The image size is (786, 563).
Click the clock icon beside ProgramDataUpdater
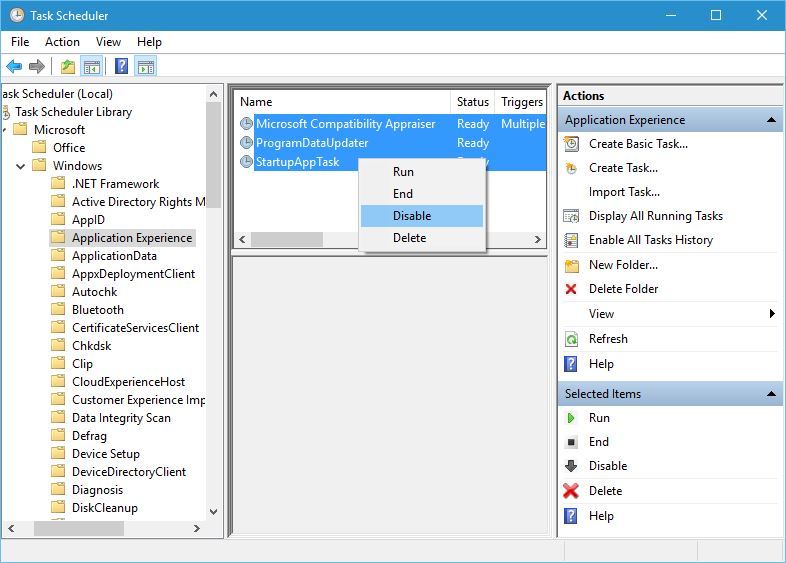pos(246,142)
